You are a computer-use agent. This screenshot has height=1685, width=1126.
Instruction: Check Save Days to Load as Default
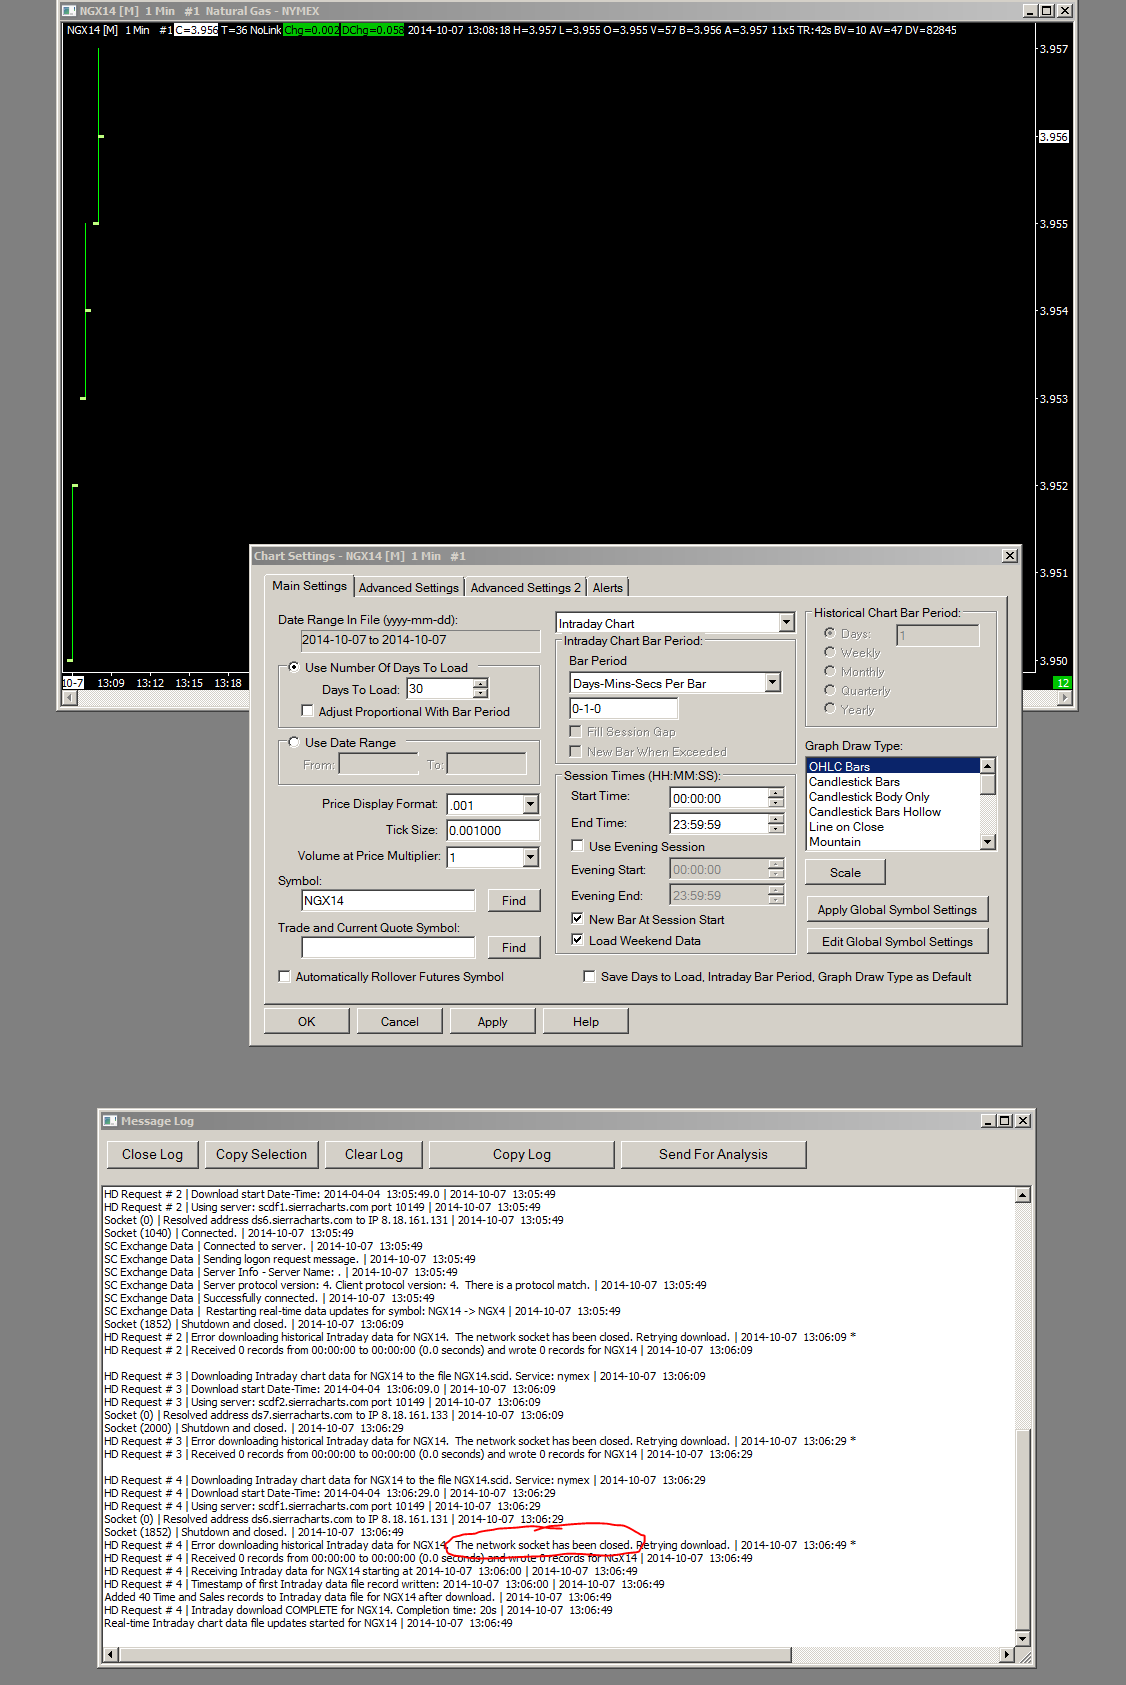(x=589, y=976)
